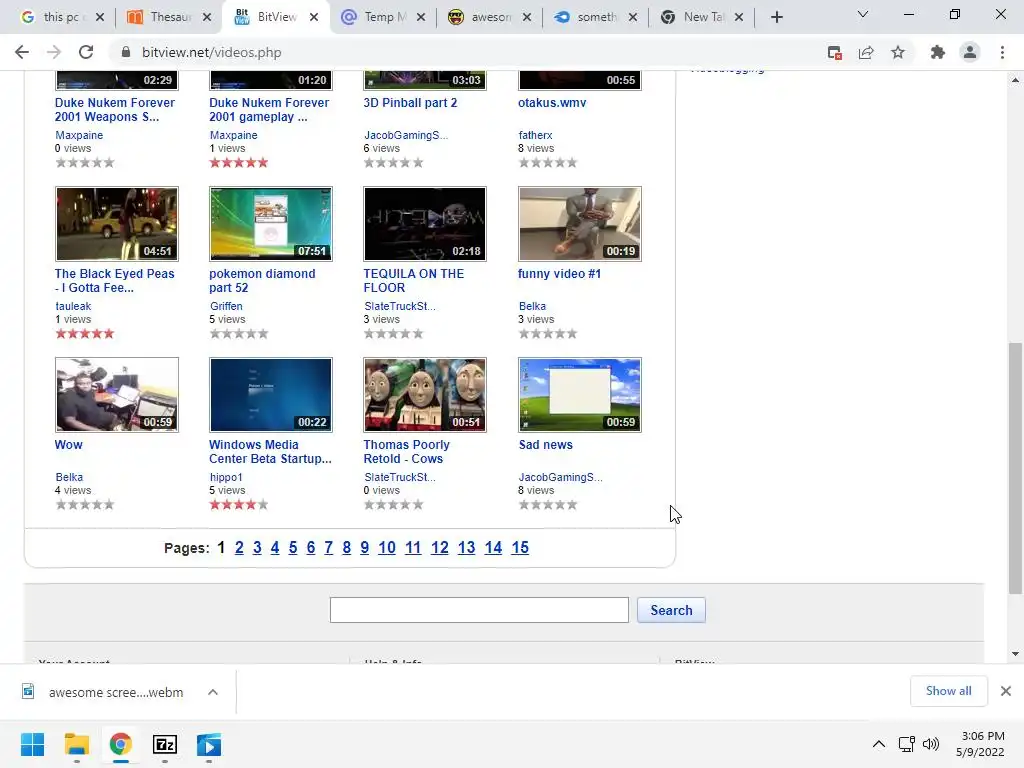Close the BitView tab
This screenshot has height=768, width=1024.
coord(314,18)
